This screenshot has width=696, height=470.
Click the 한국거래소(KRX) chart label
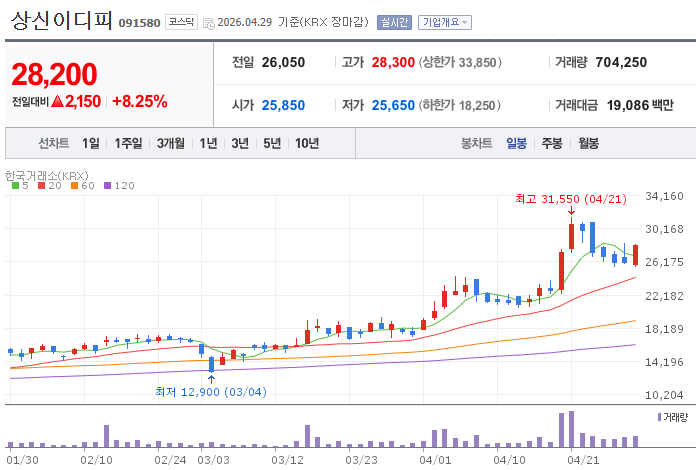(x=47, y=176)
